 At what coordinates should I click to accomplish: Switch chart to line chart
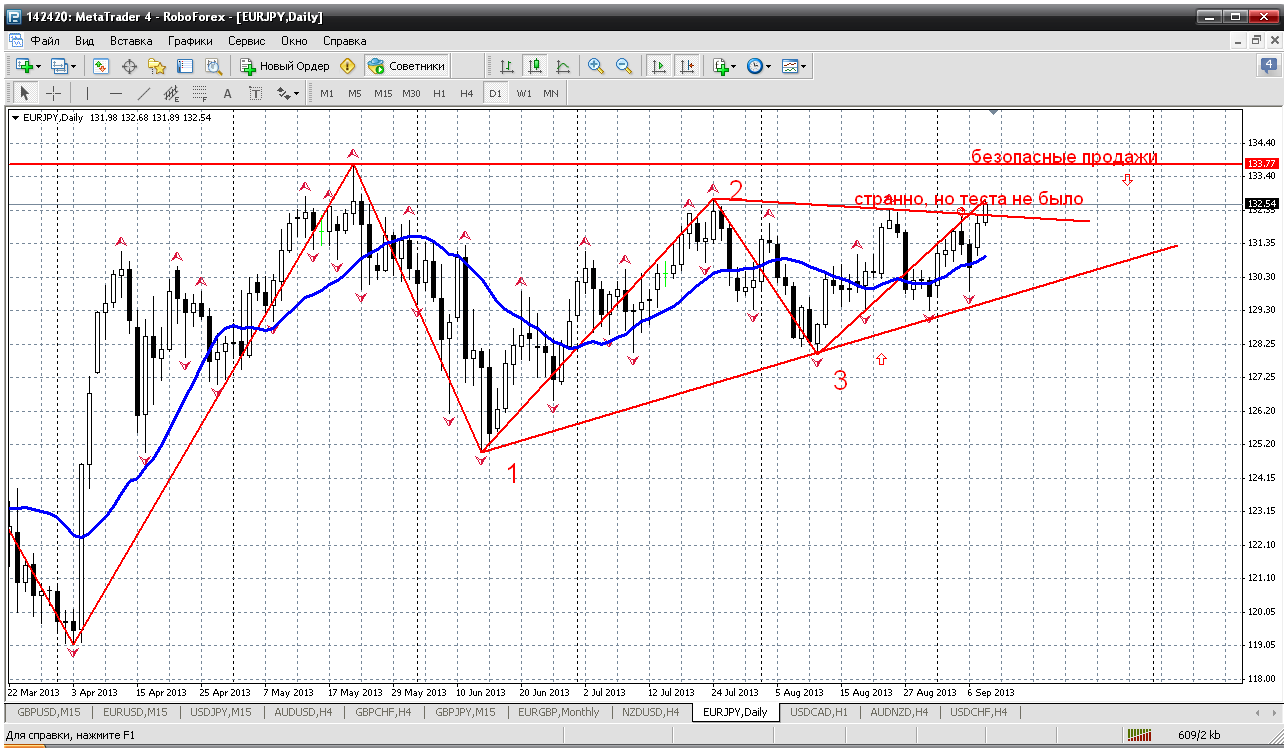[563, 66]
